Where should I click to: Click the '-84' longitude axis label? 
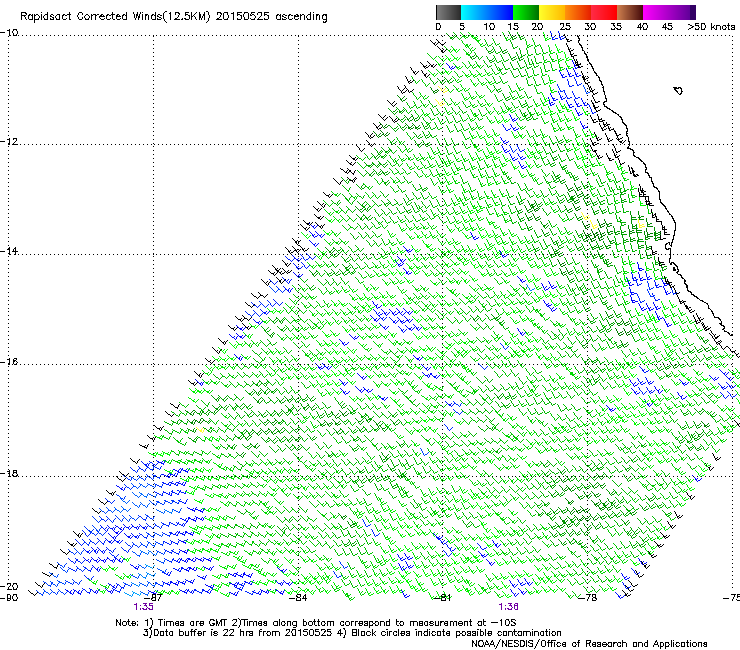click(x=298, y=598)
